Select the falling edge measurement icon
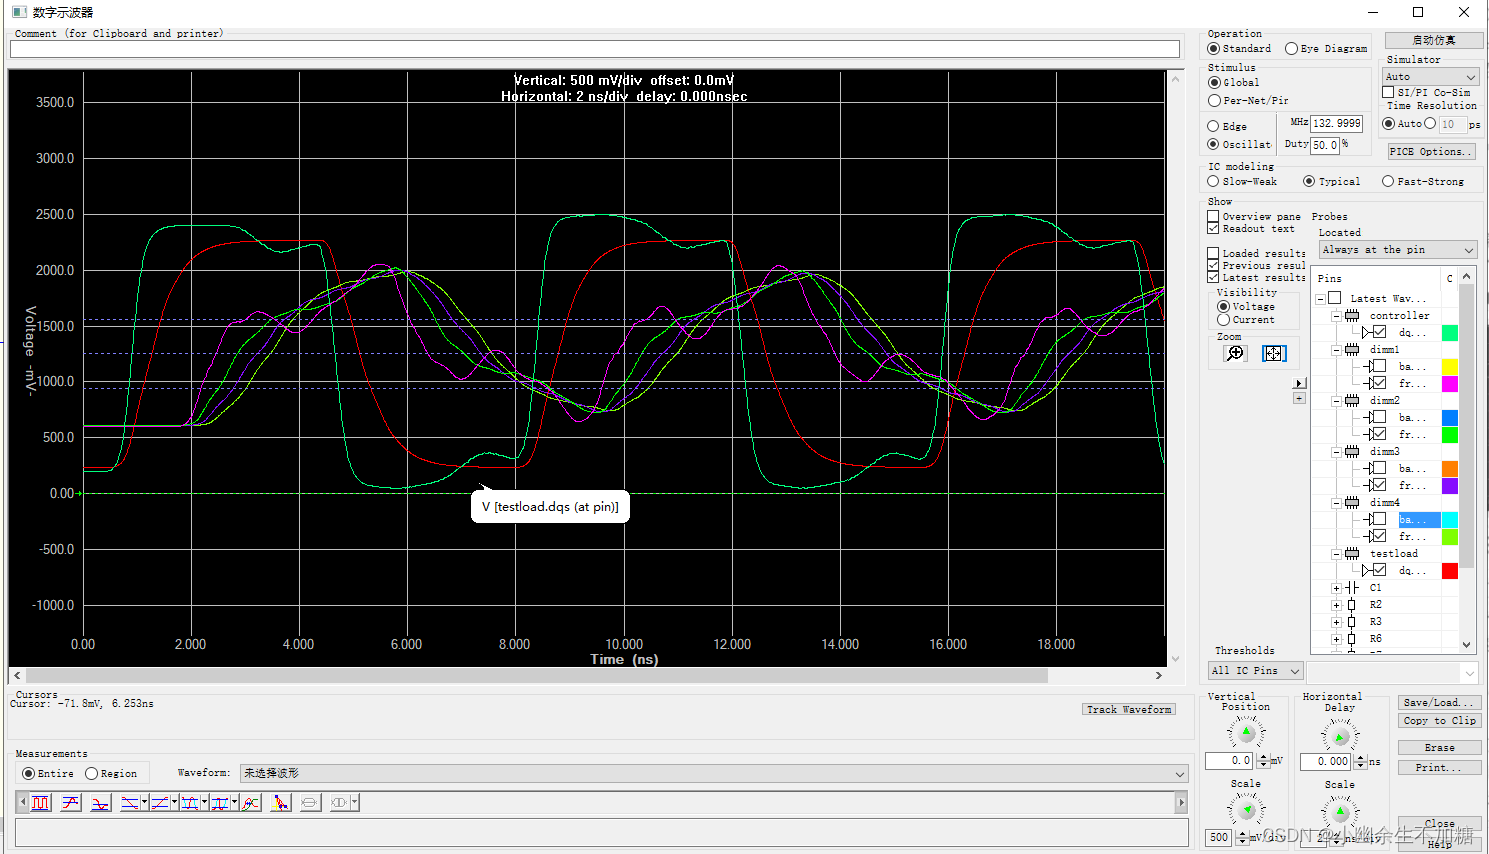 130,802
